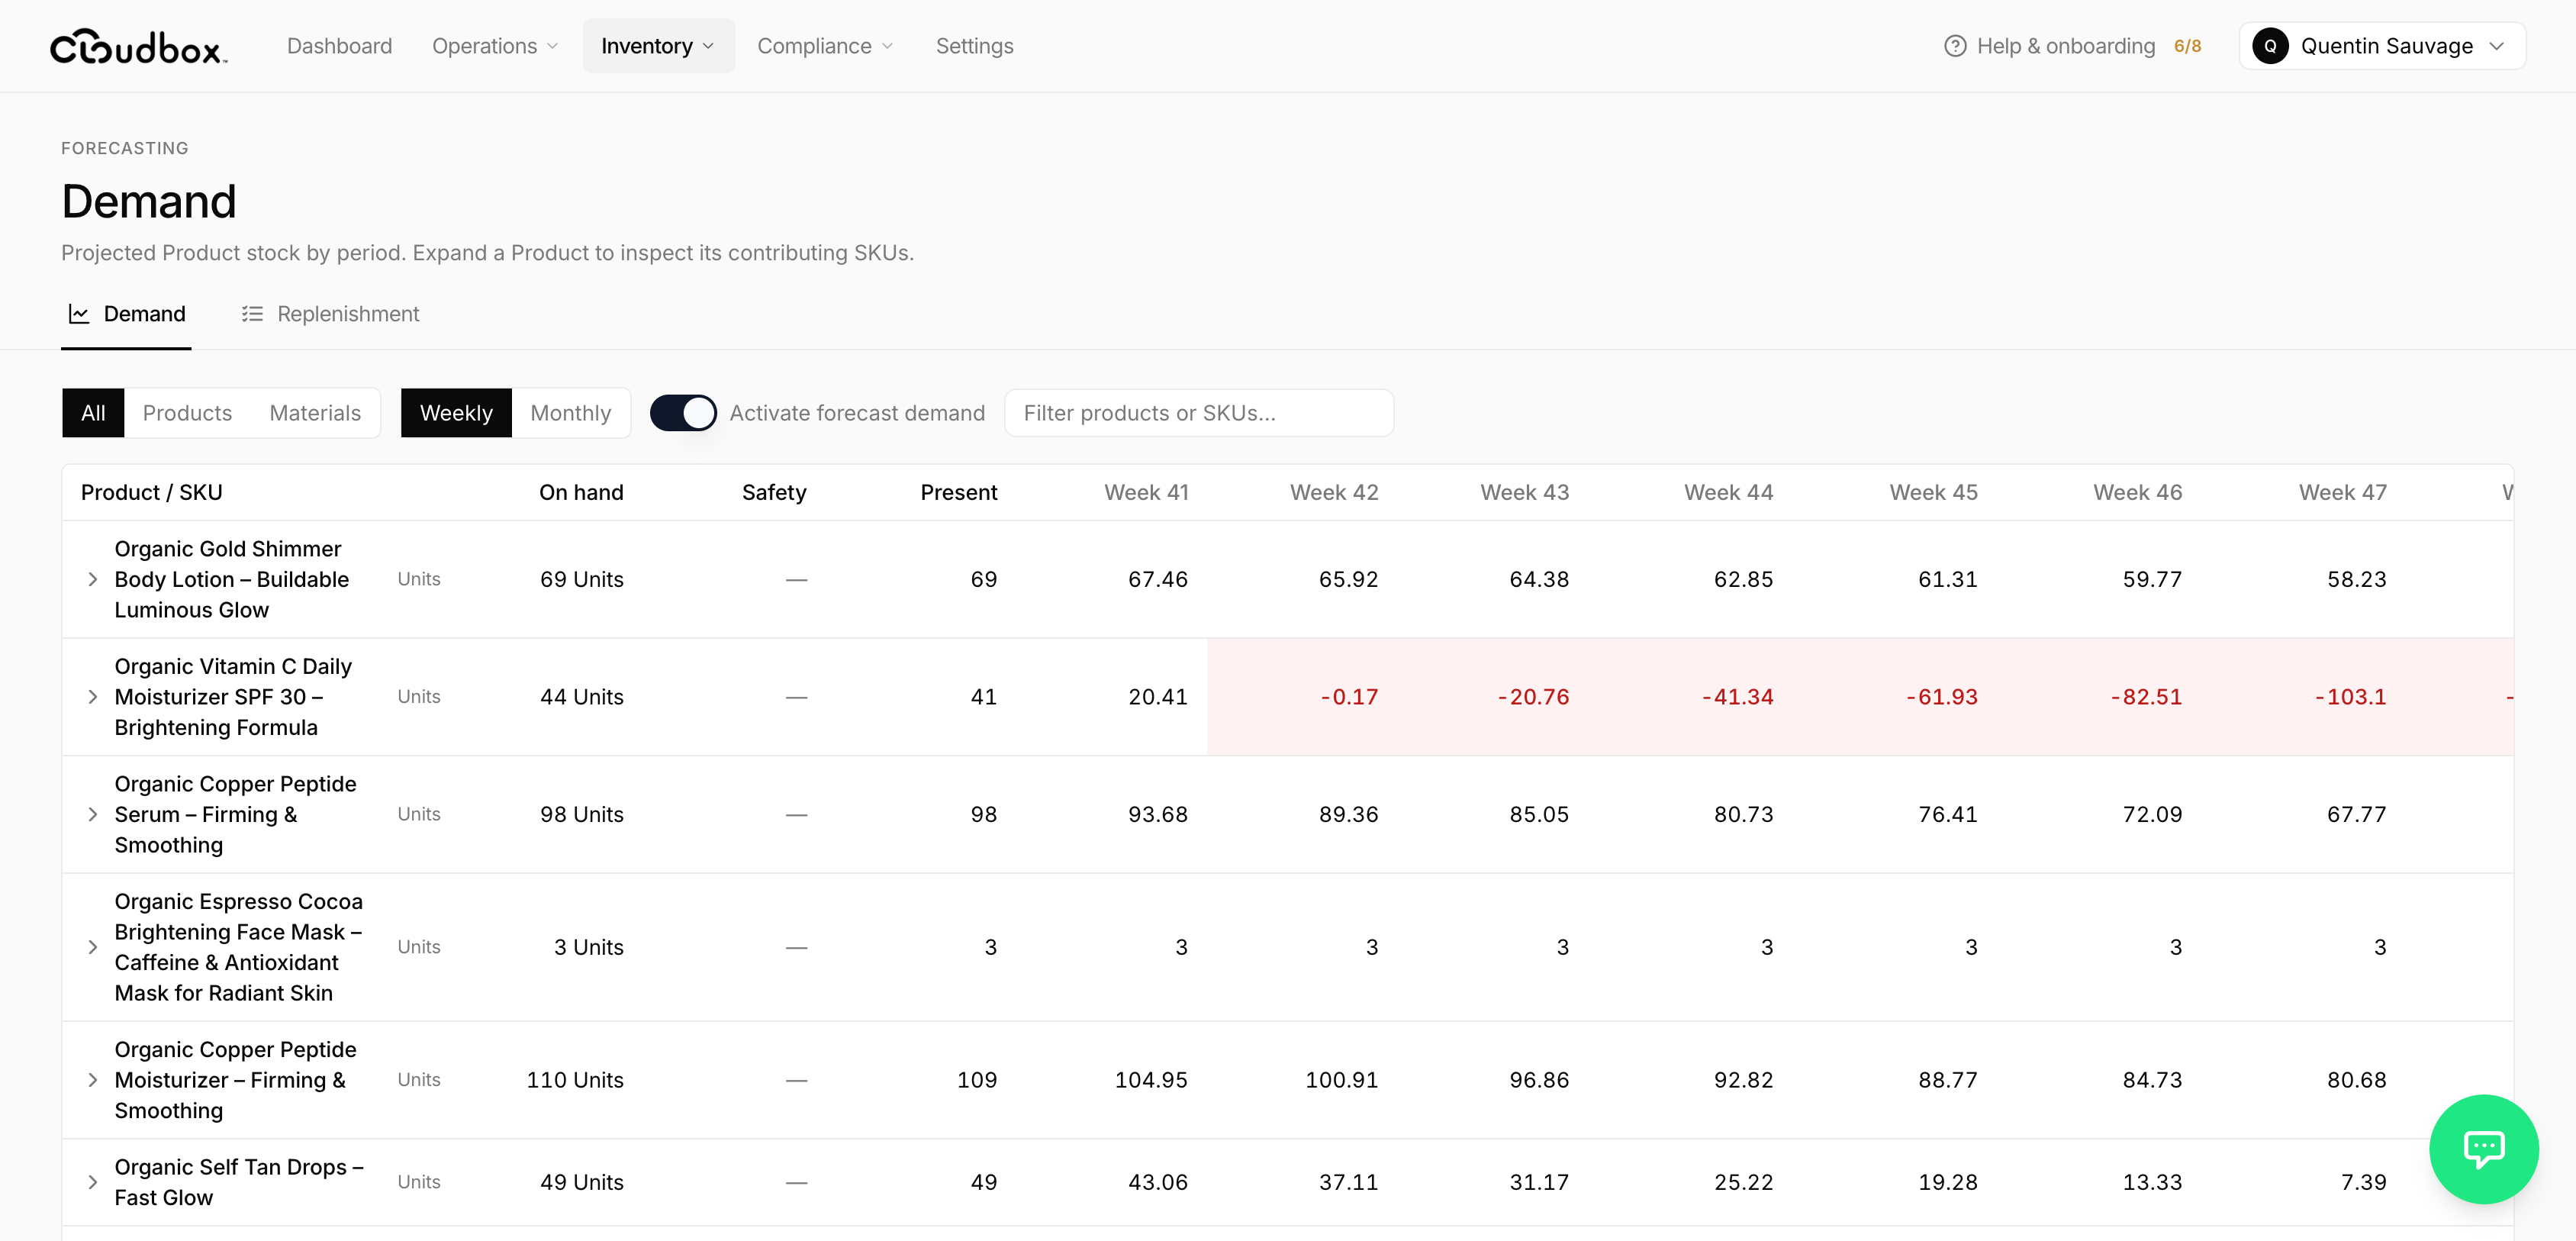Image resolution: width=2576 pixels, height=1241 pixels.
Task: Go to the Dashboard page
Action: point(339,46)
